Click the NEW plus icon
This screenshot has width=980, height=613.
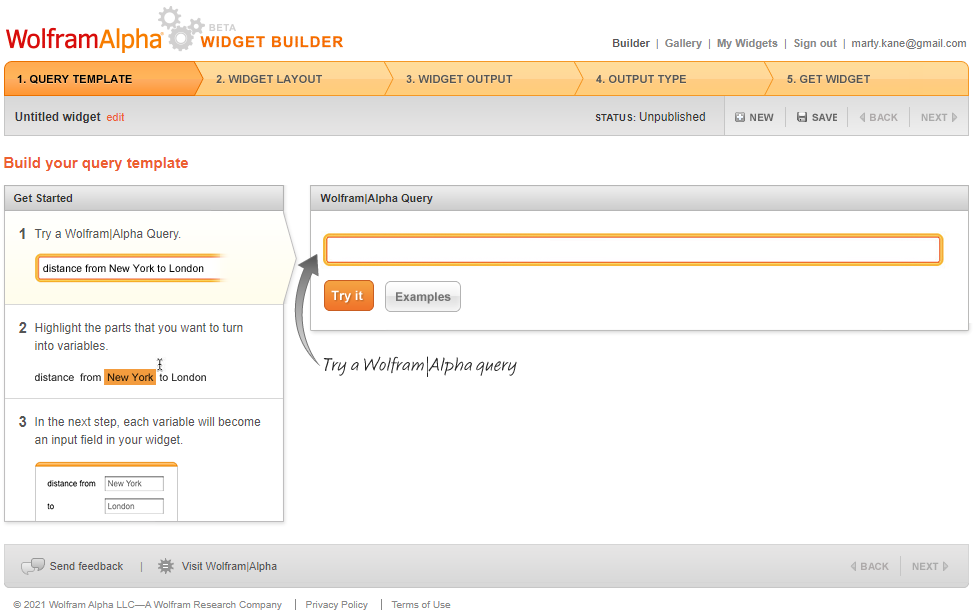pyautogui.click(x=740, y=117)
